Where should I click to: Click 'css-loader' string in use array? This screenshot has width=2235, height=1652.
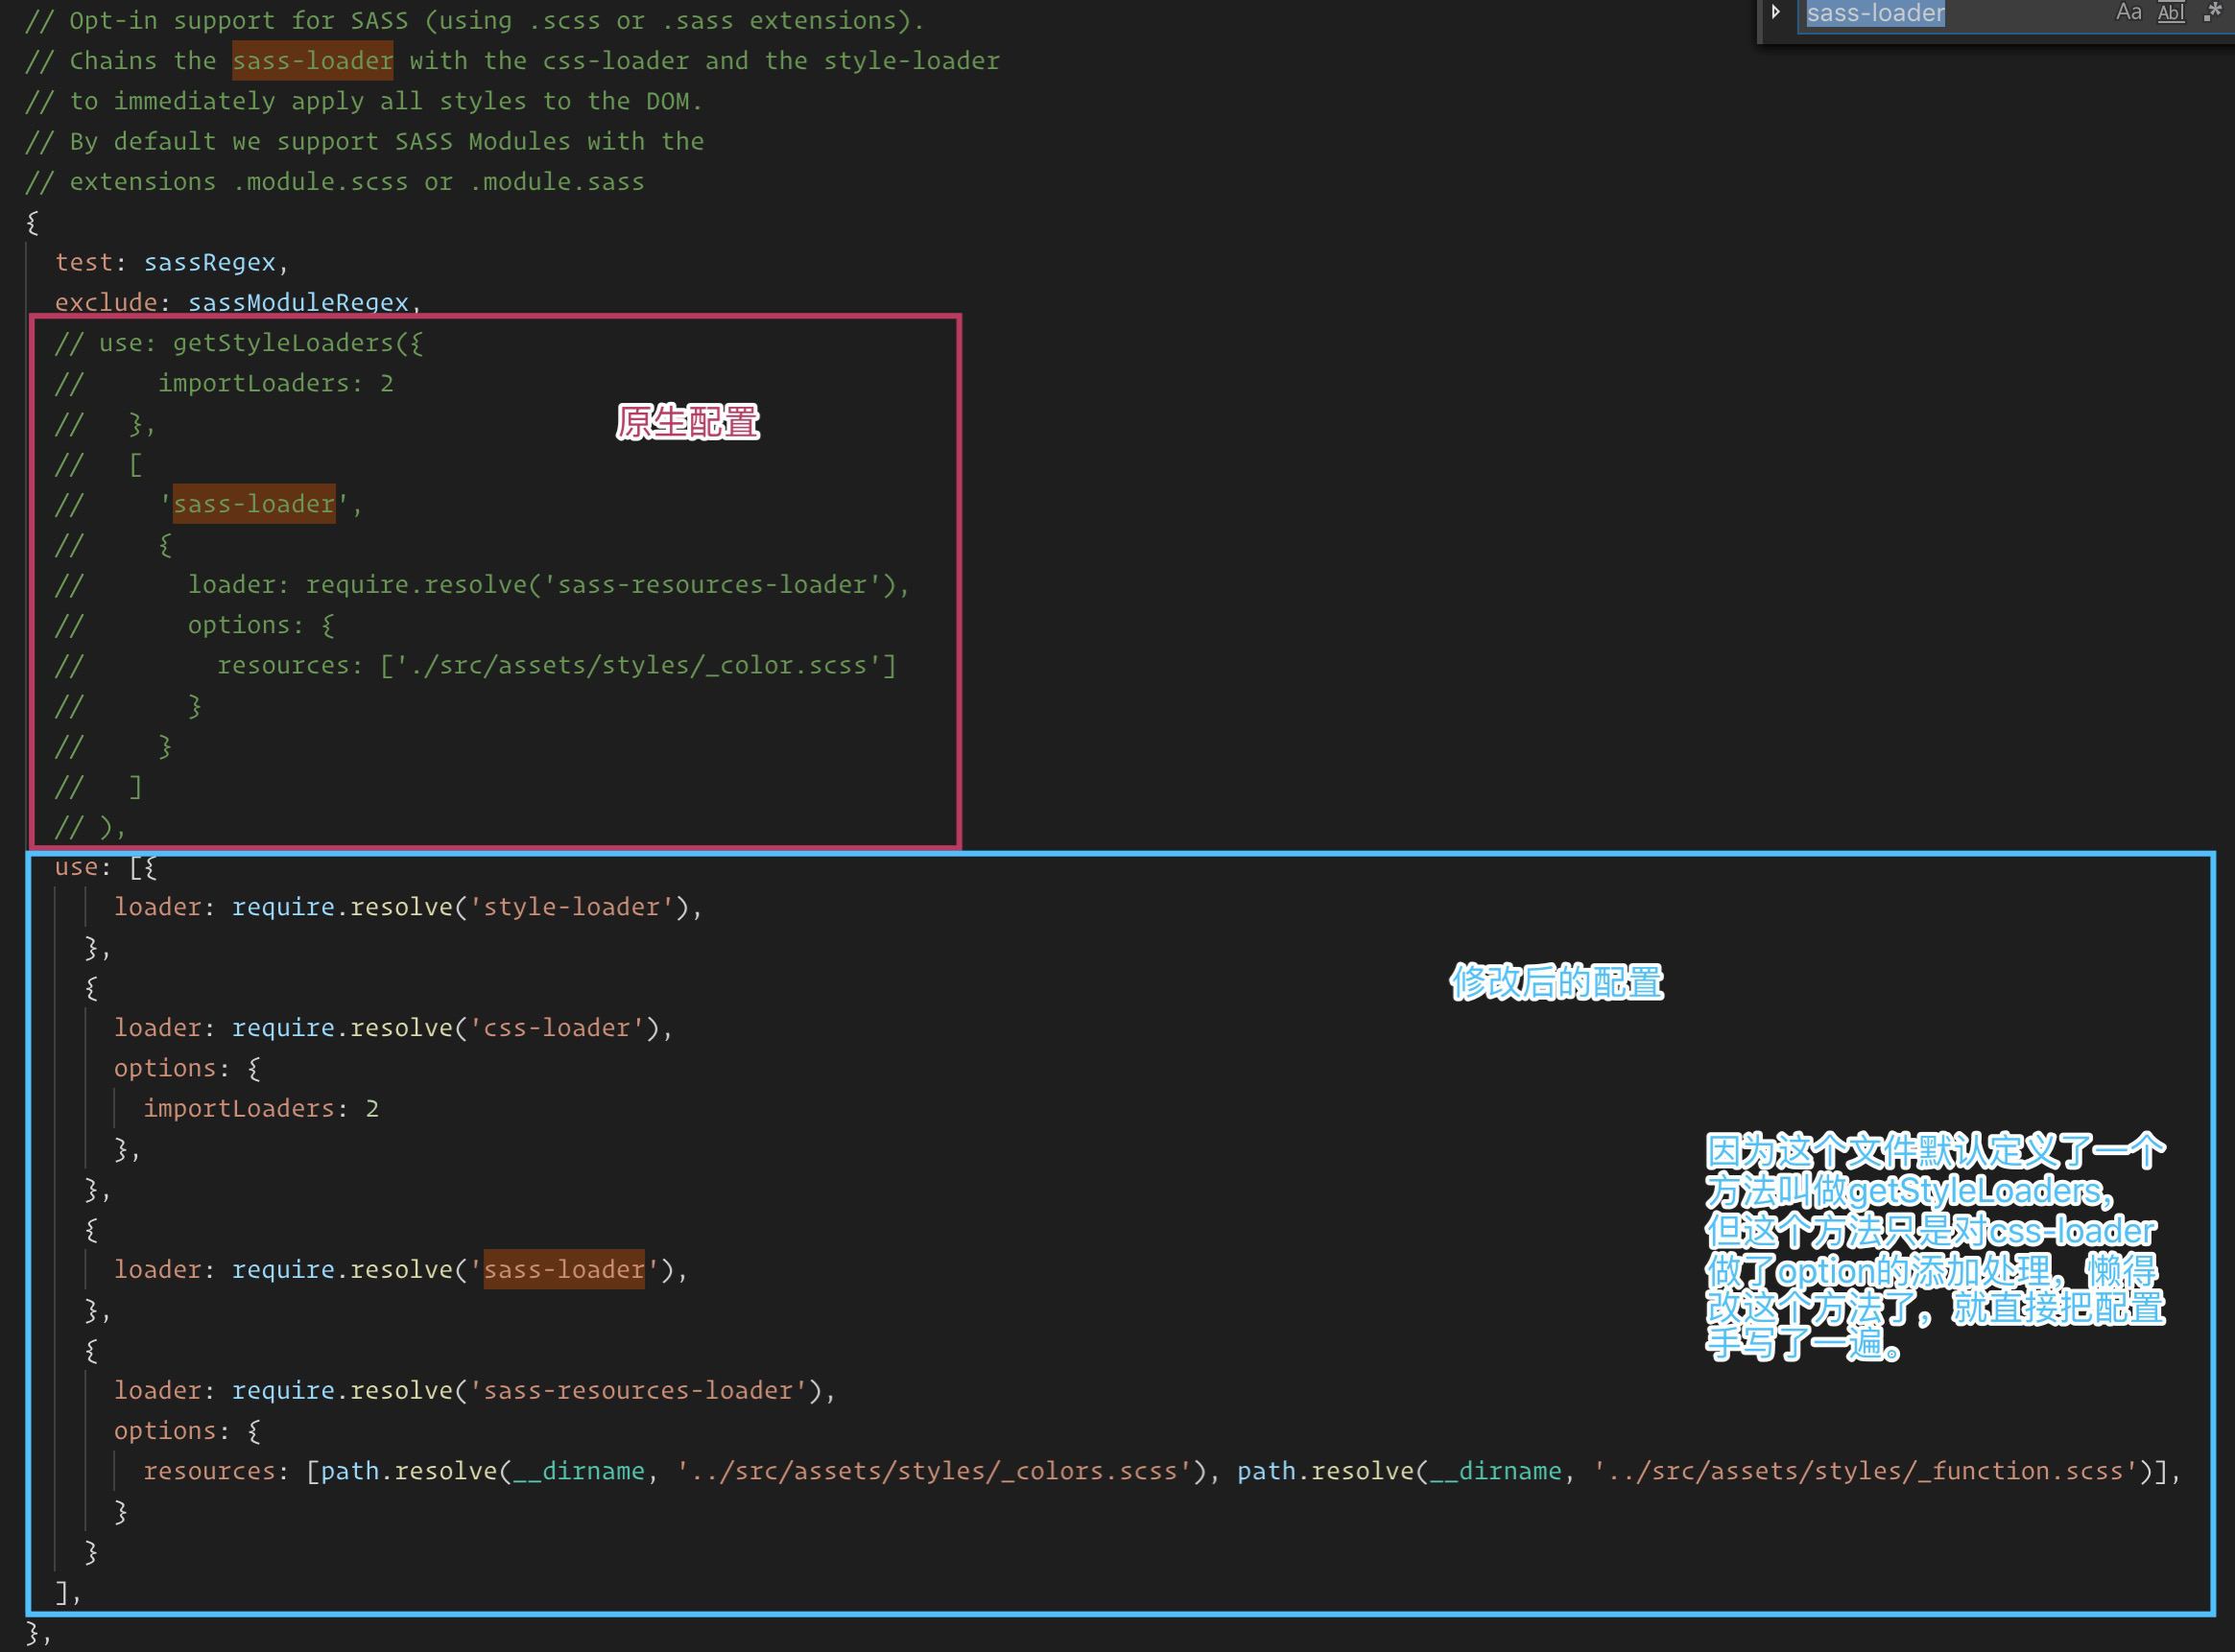pos(557,1028)
